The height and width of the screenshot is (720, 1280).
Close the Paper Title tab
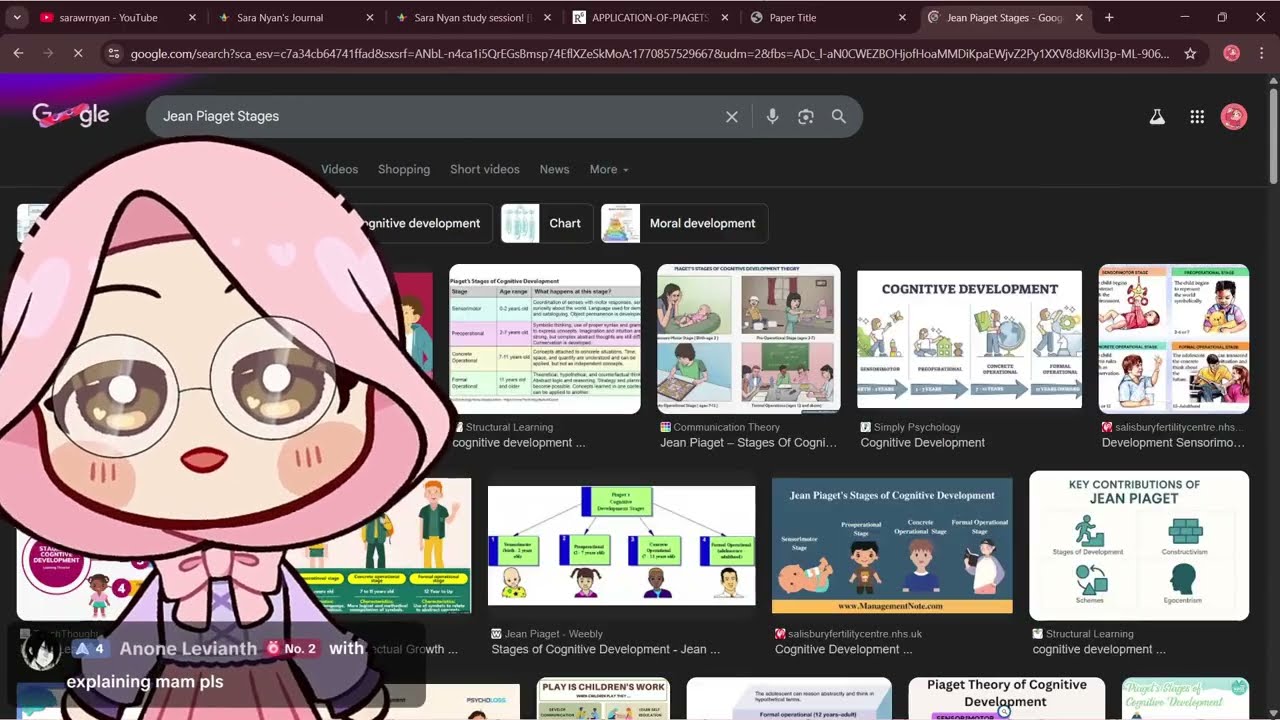[903, 18]
